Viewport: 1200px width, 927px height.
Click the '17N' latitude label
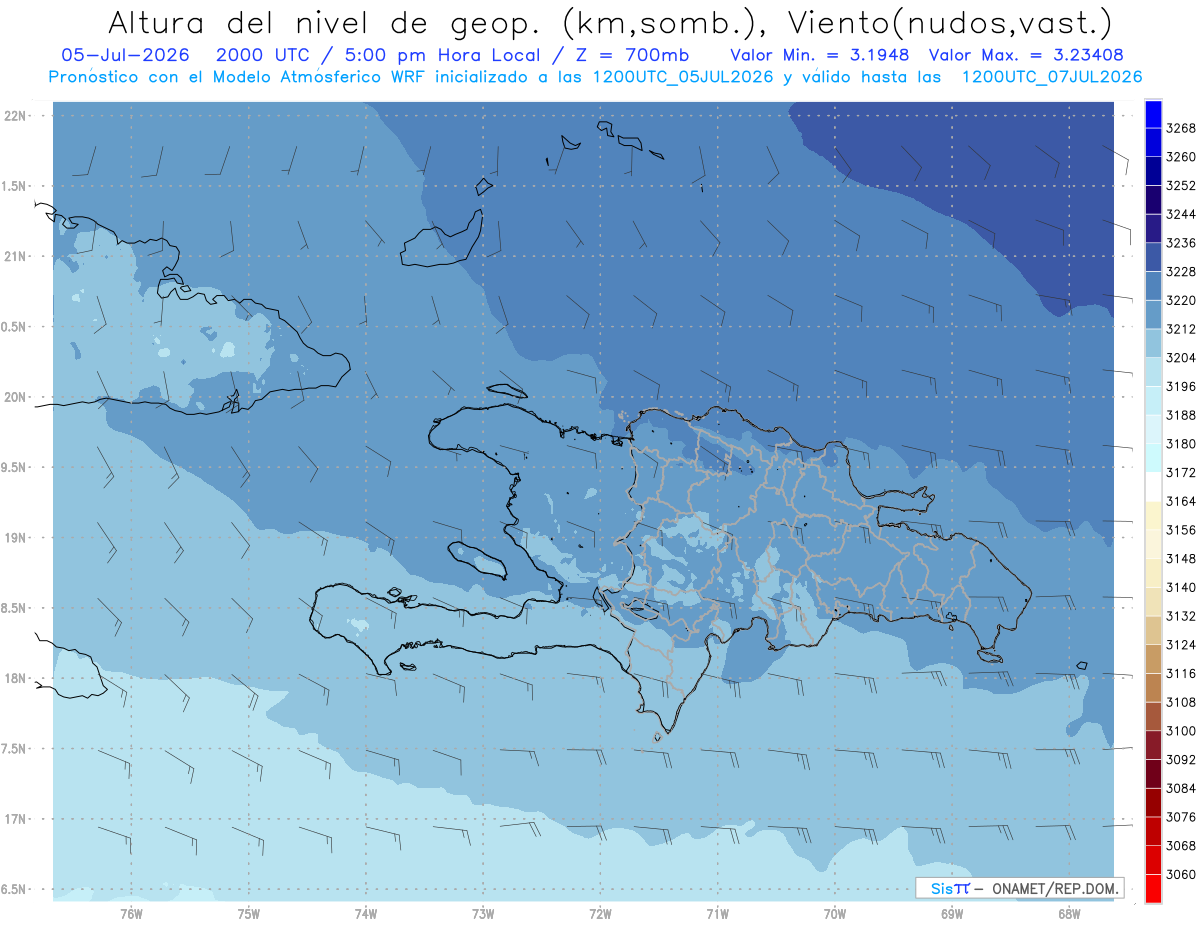pos(15,819)
